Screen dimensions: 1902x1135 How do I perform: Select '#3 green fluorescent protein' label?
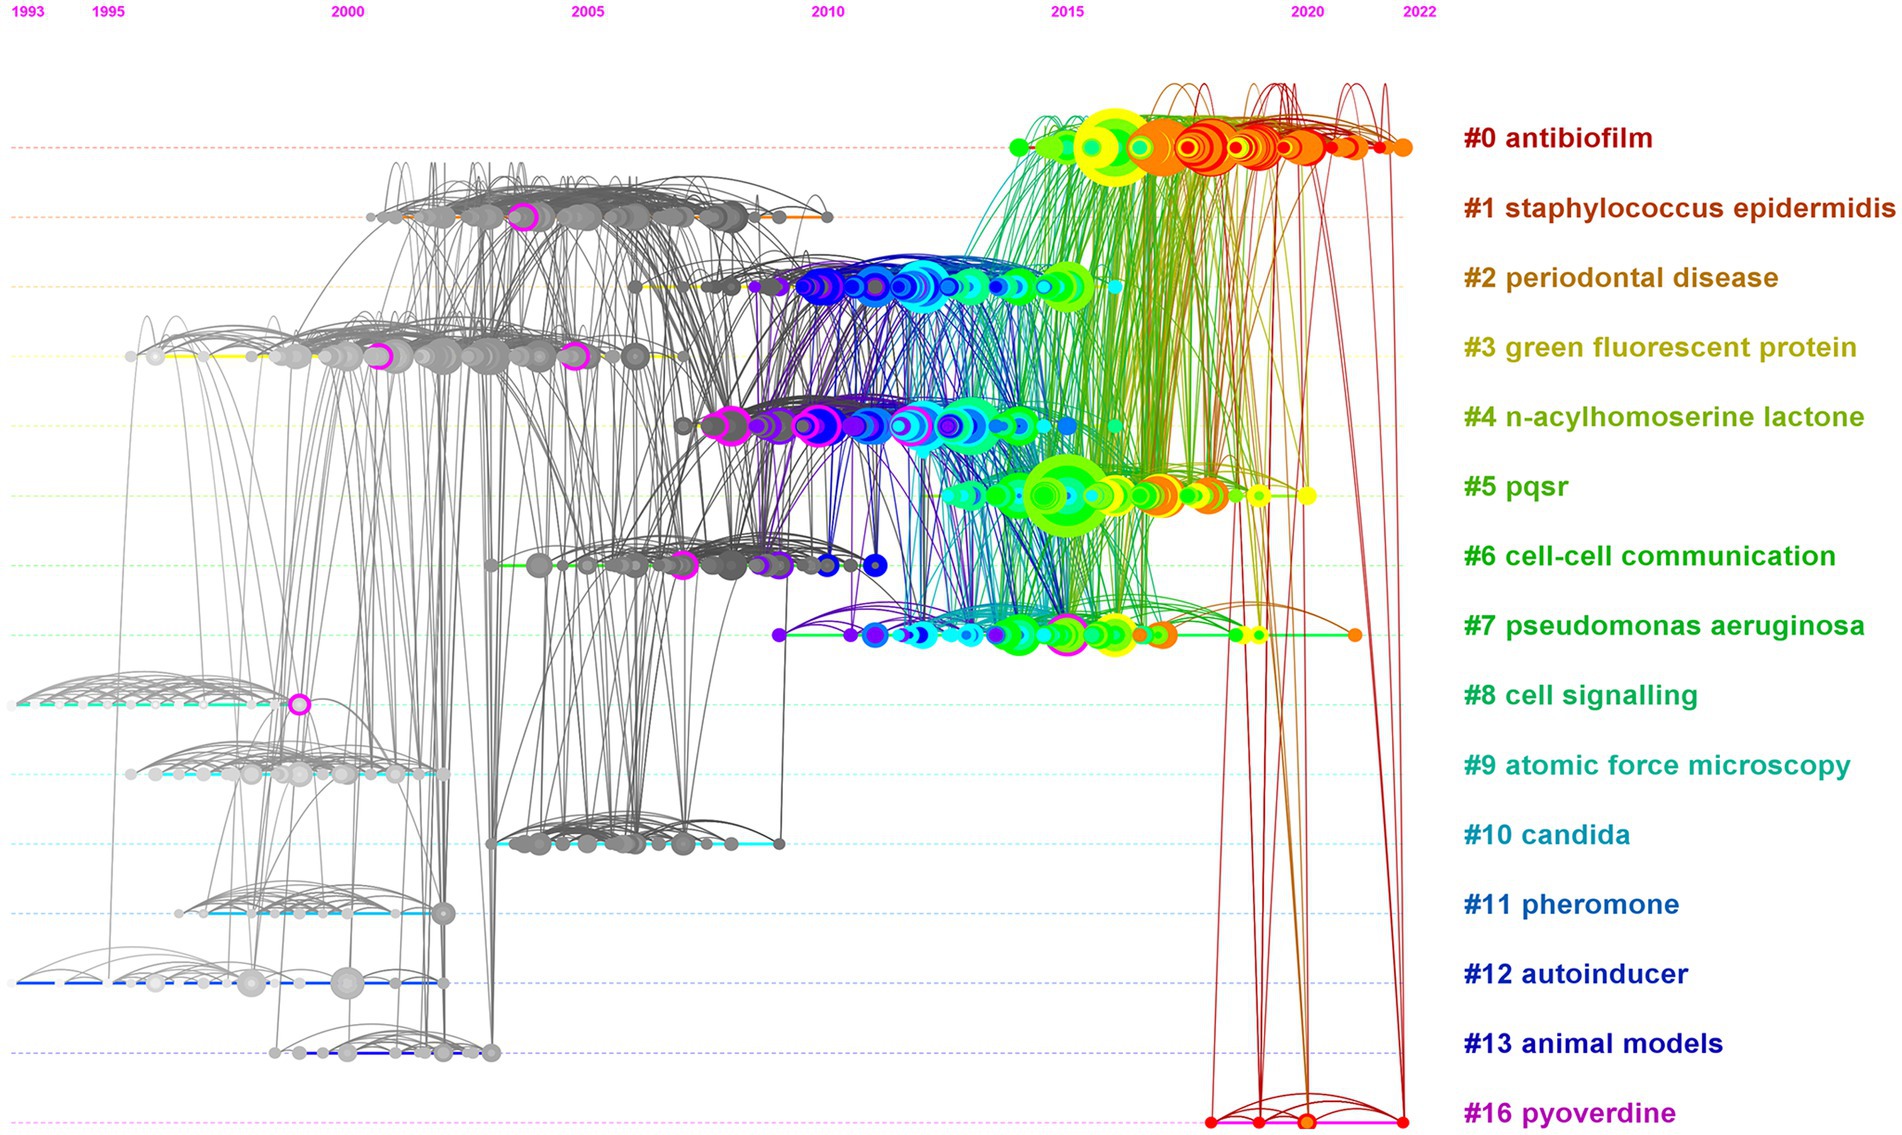click(x=1660, y=347)
